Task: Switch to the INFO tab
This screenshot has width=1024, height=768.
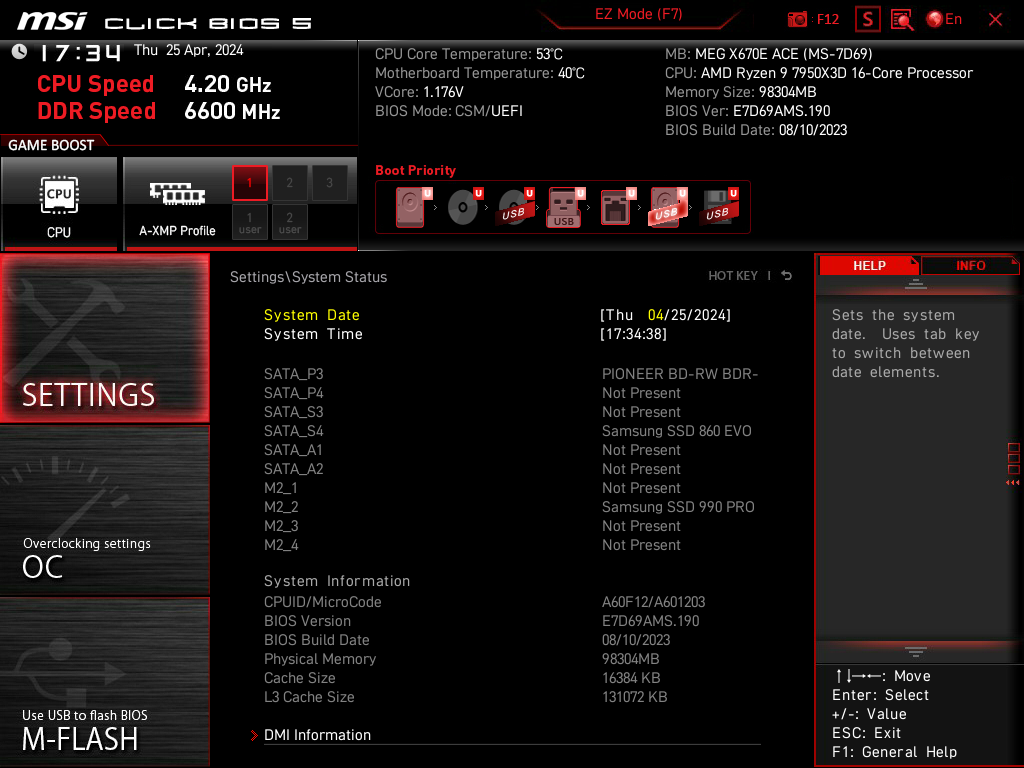Action: click(970, 266)
